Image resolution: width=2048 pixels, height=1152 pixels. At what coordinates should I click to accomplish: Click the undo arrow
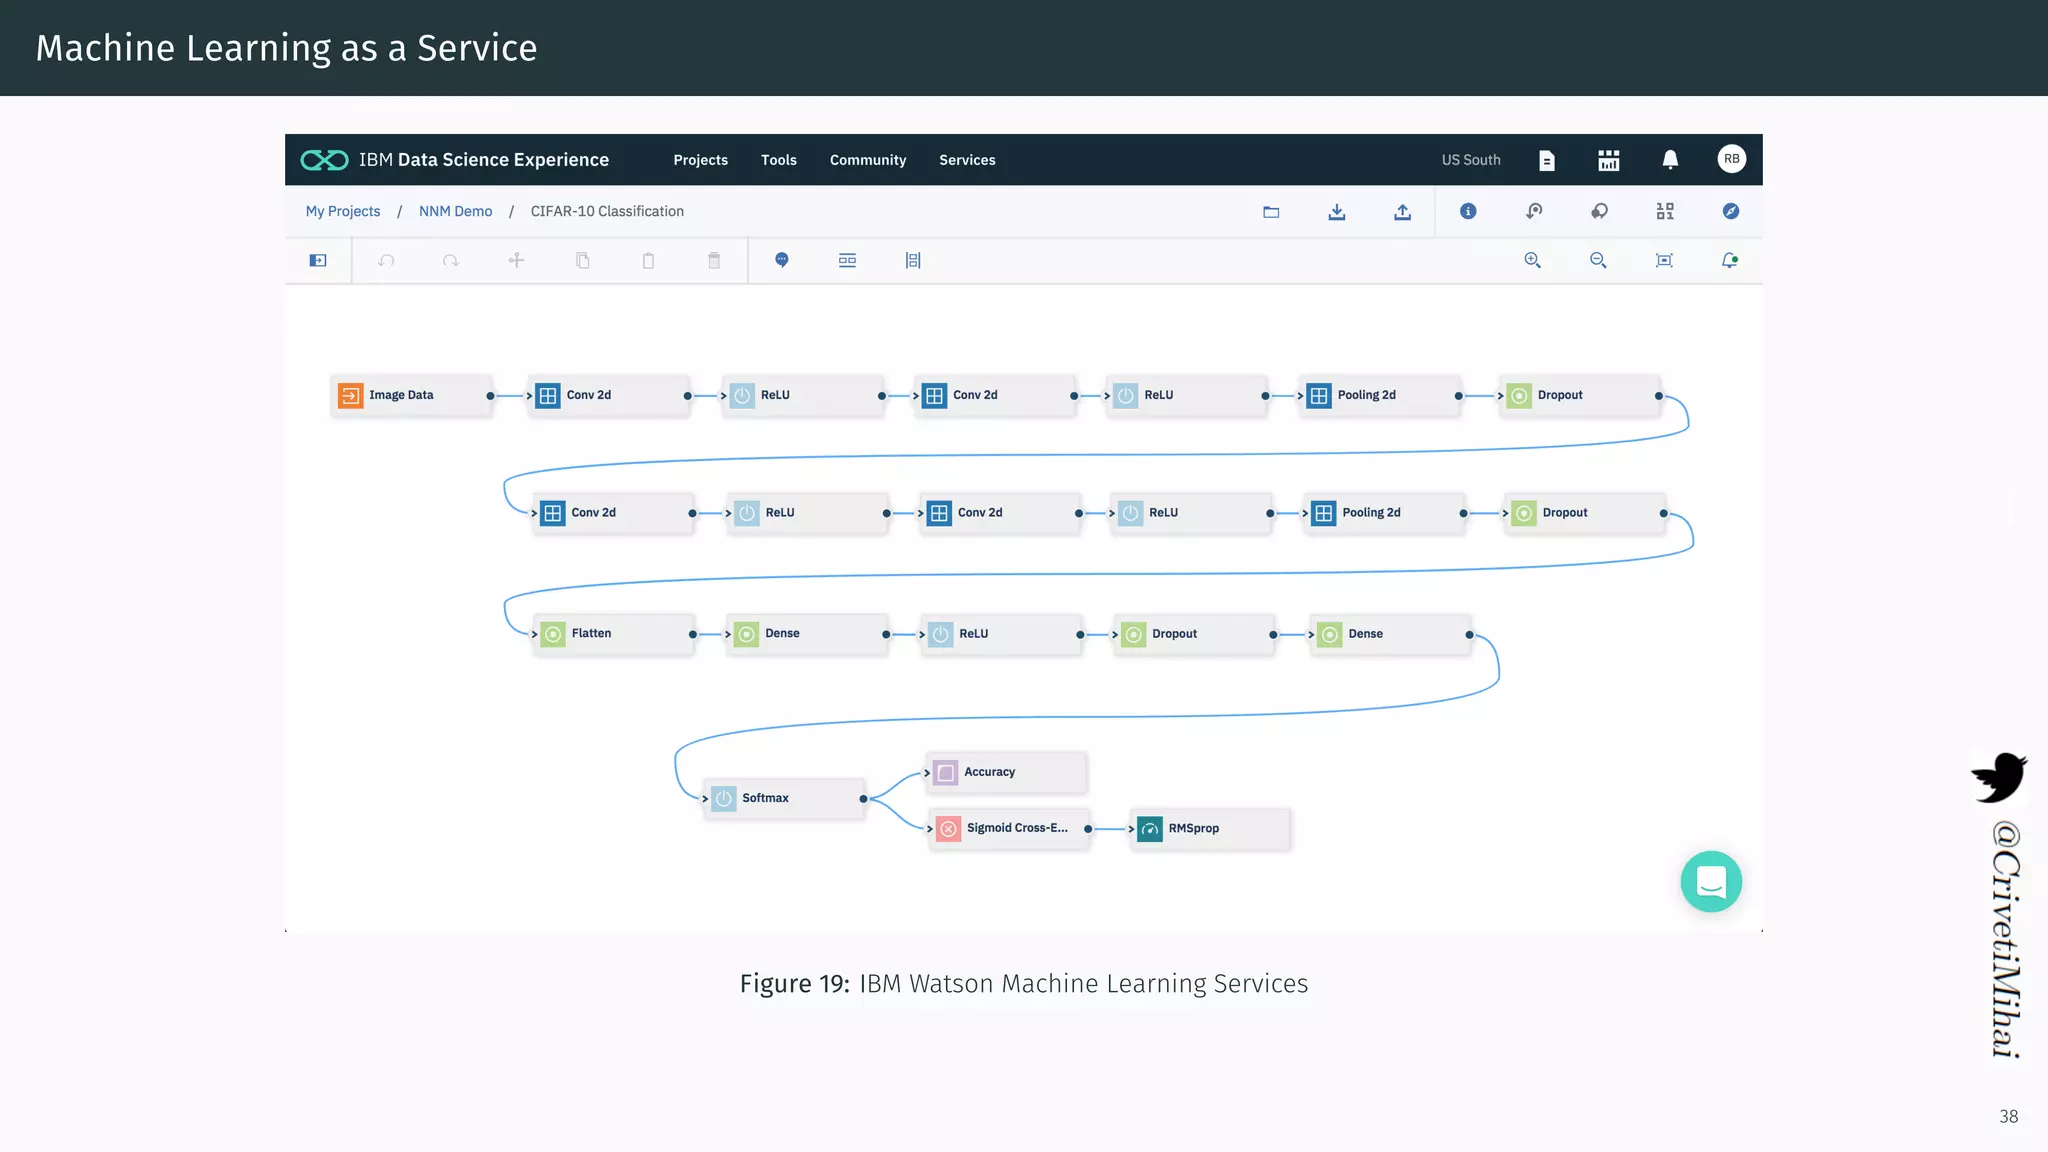tap(386, 260)
